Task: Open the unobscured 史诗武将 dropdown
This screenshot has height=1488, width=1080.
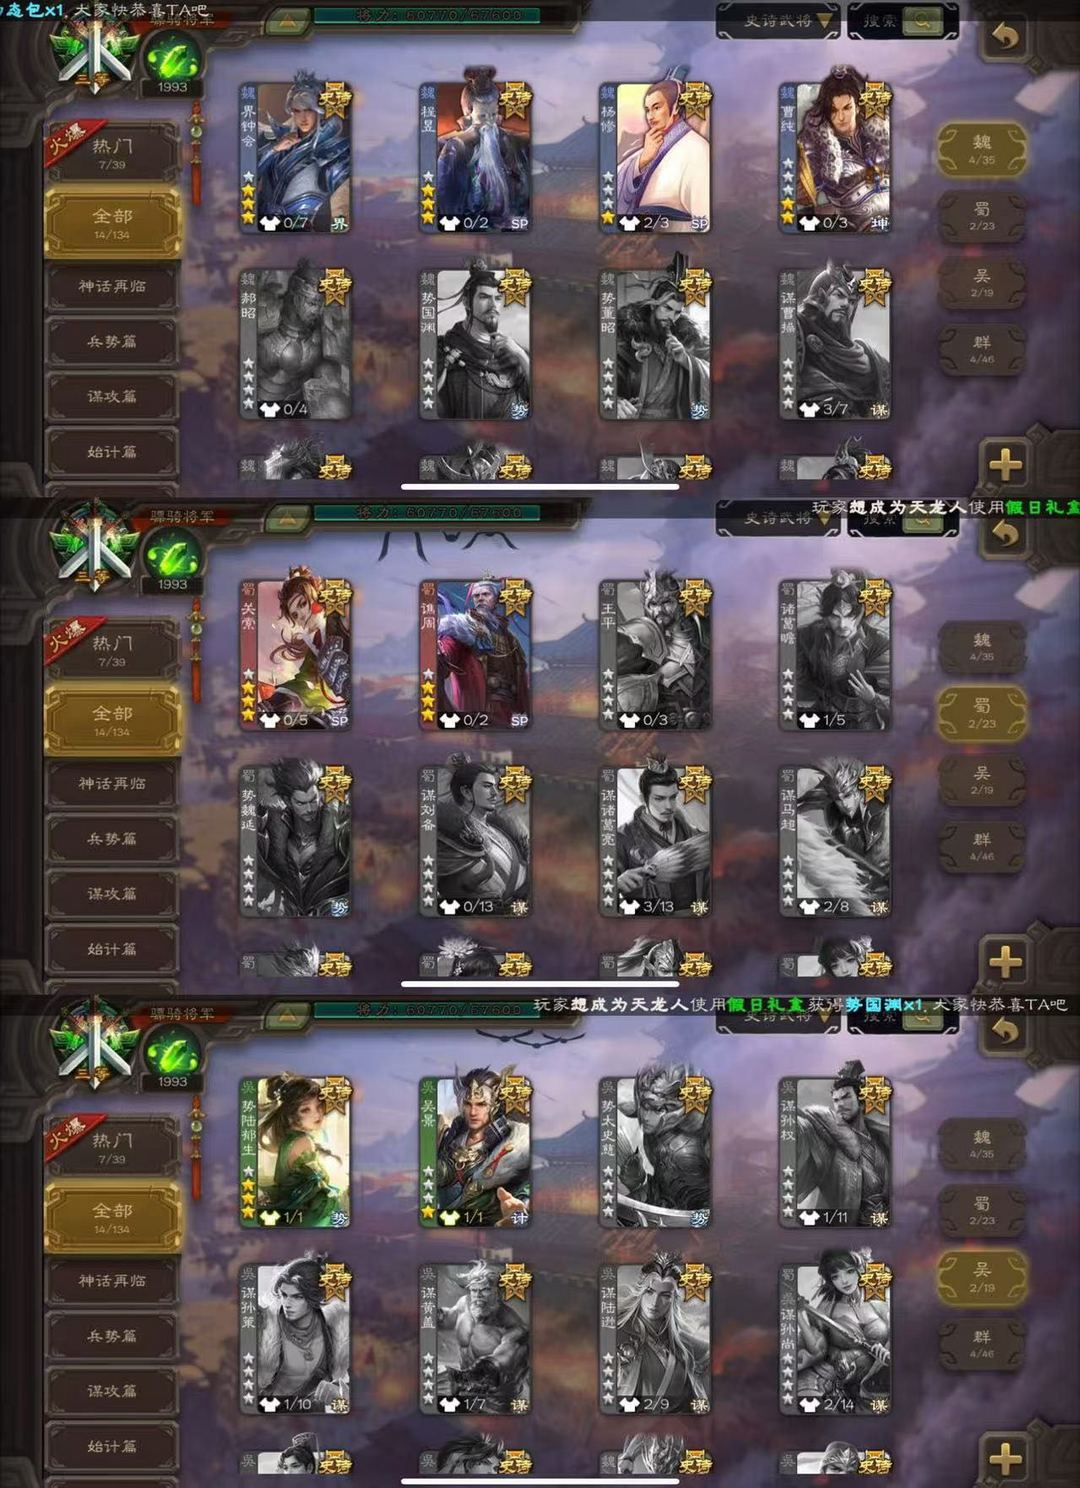Action: pos(778,20)
